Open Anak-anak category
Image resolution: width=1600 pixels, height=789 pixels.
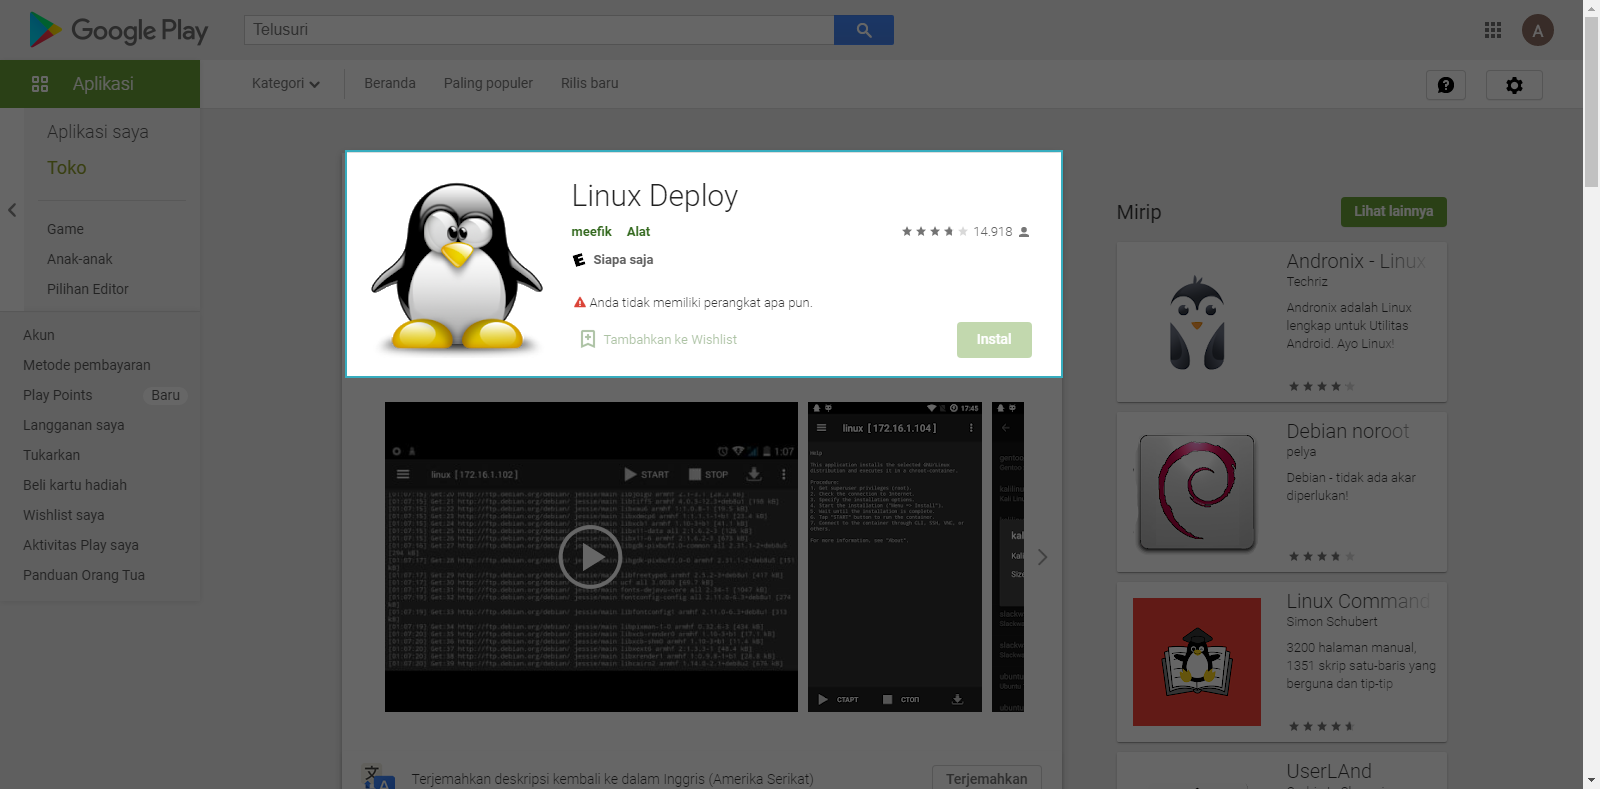(80, 259)
